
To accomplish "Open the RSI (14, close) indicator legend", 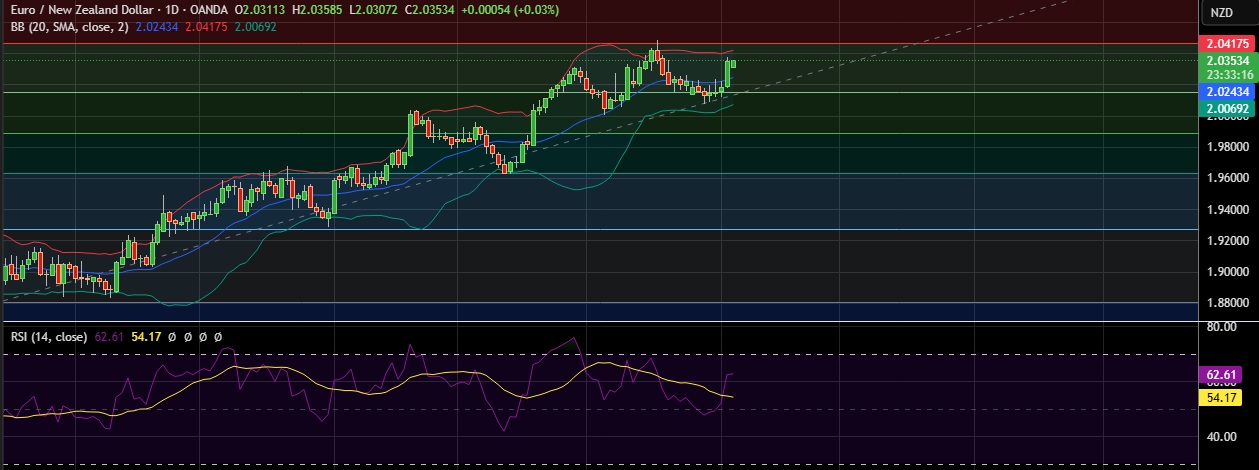I will tap(47, 337).
